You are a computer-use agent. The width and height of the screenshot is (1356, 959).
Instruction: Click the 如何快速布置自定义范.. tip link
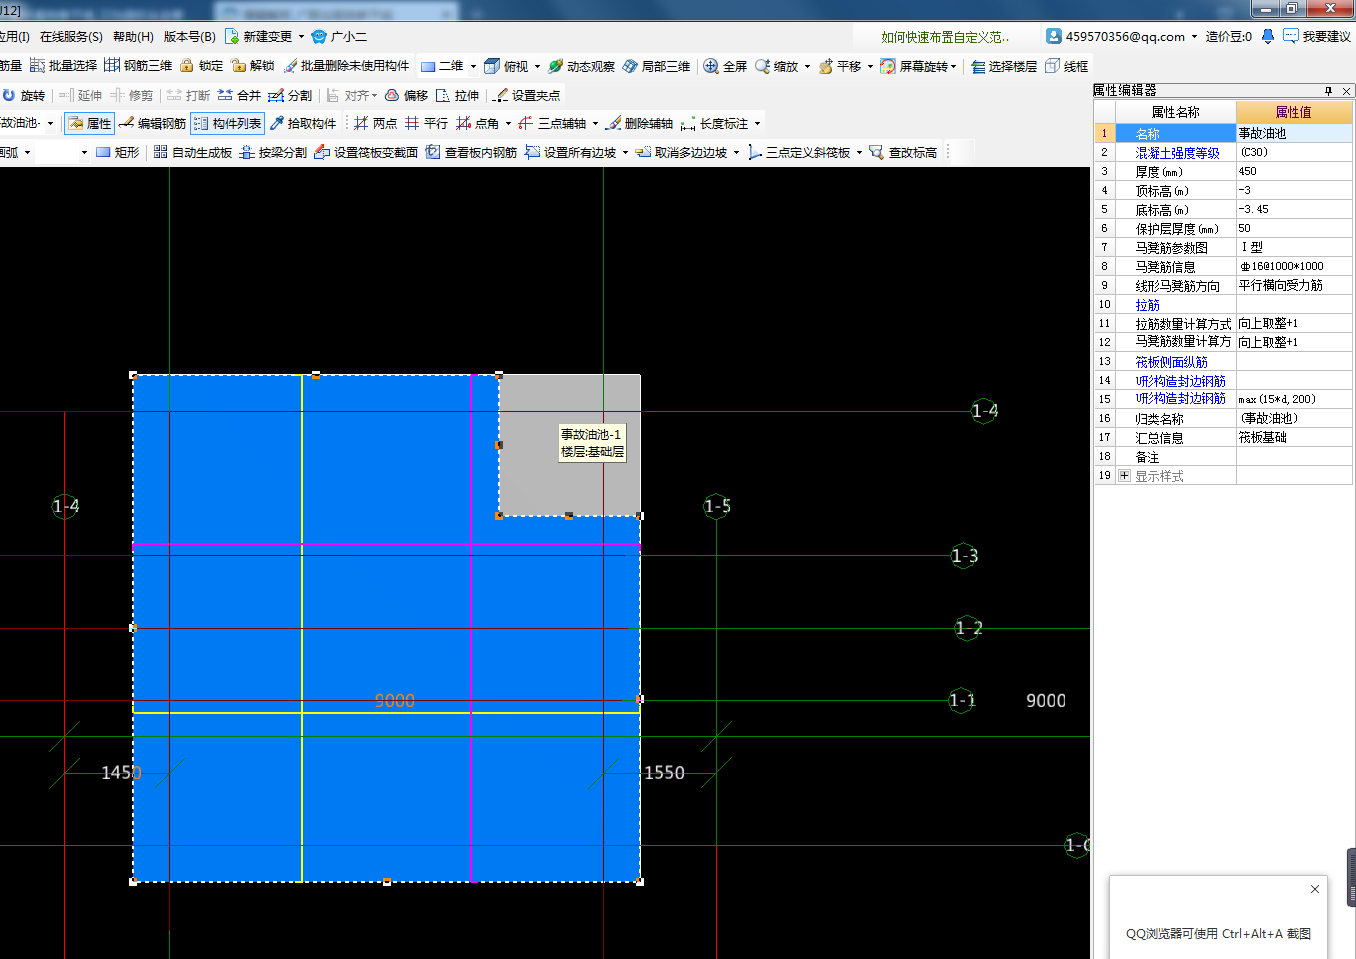coord(945,37)
